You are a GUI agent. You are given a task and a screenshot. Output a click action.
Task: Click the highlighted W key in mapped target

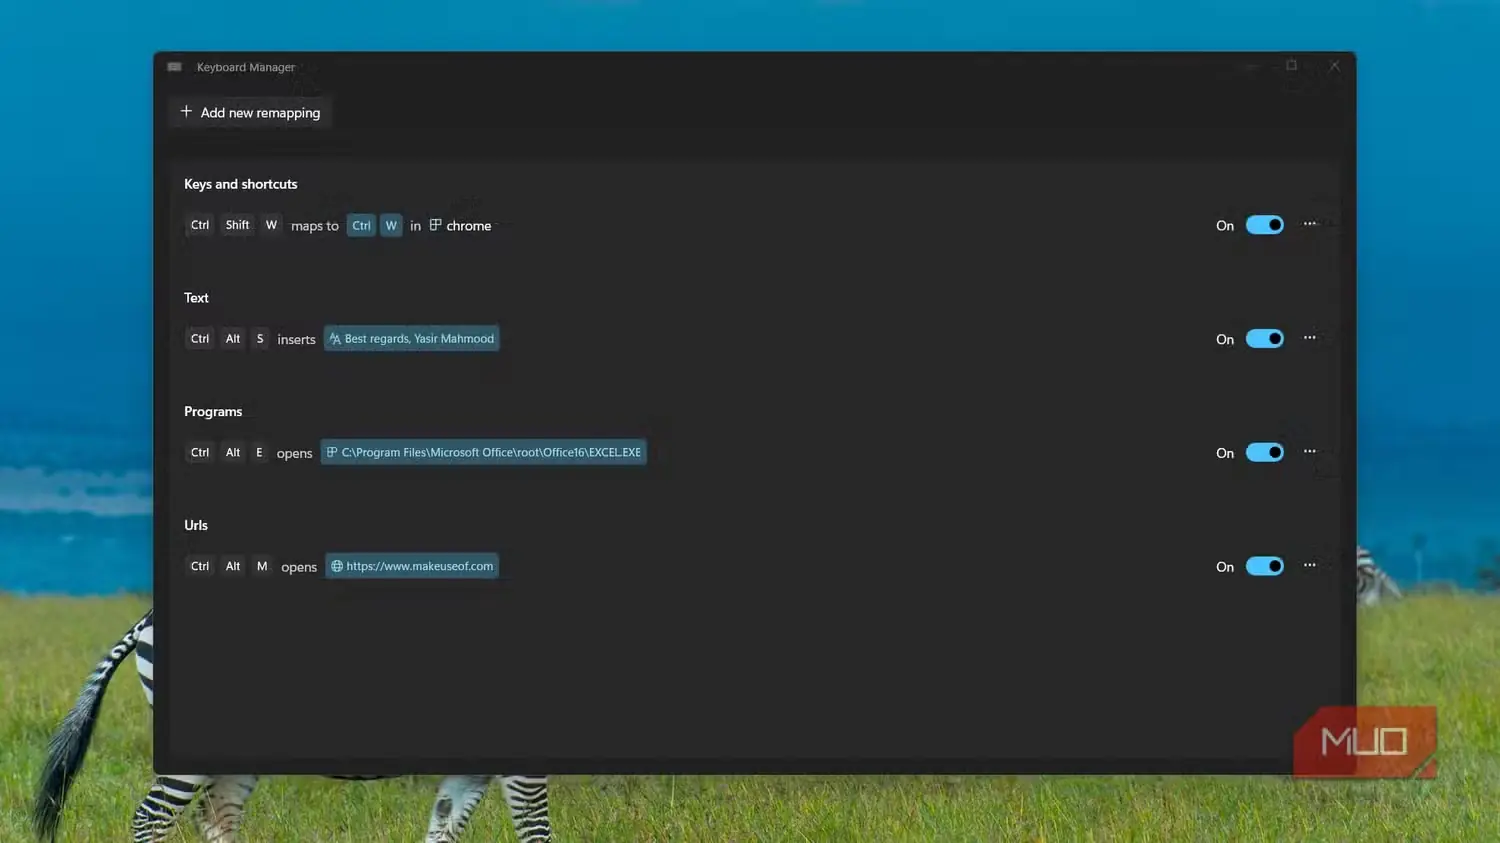pos(391,225)
